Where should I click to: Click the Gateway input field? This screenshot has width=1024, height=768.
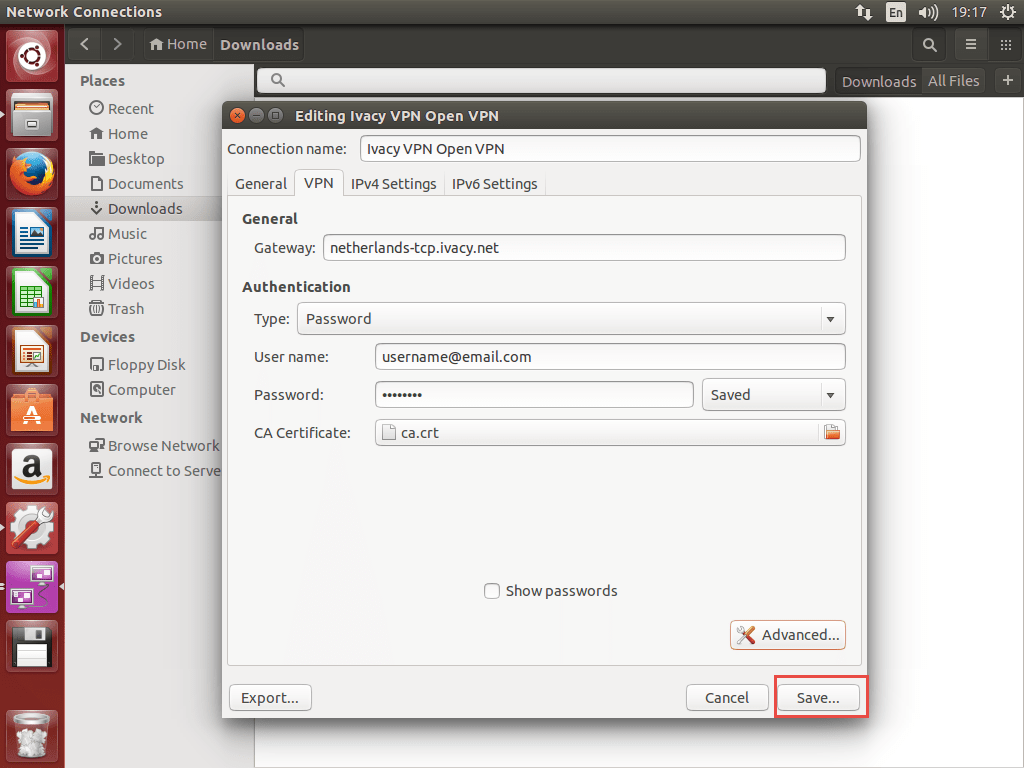tap(584, 248)
